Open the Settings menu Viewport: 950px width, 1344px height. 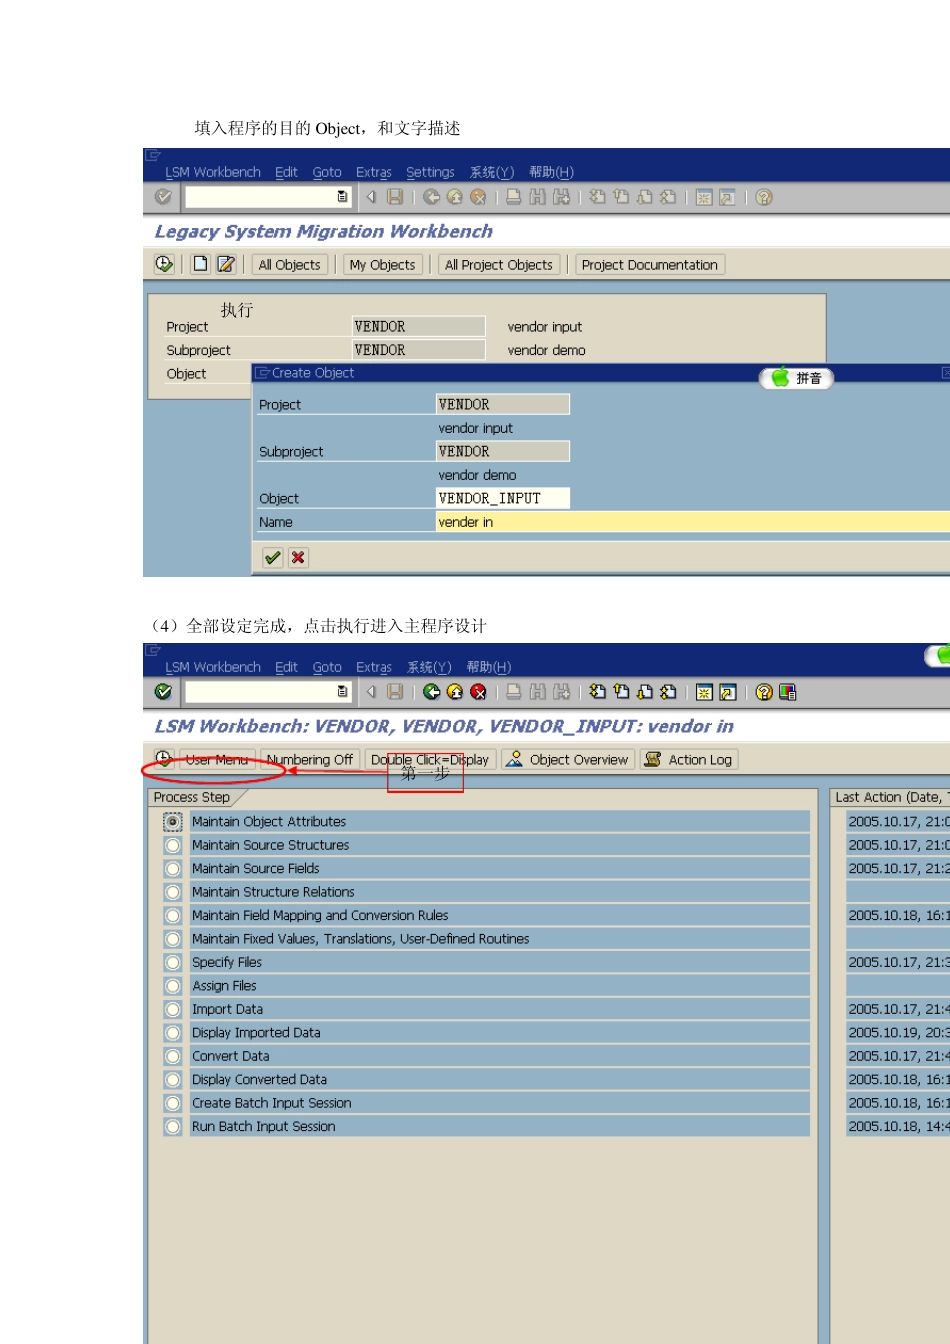[430, 172]
